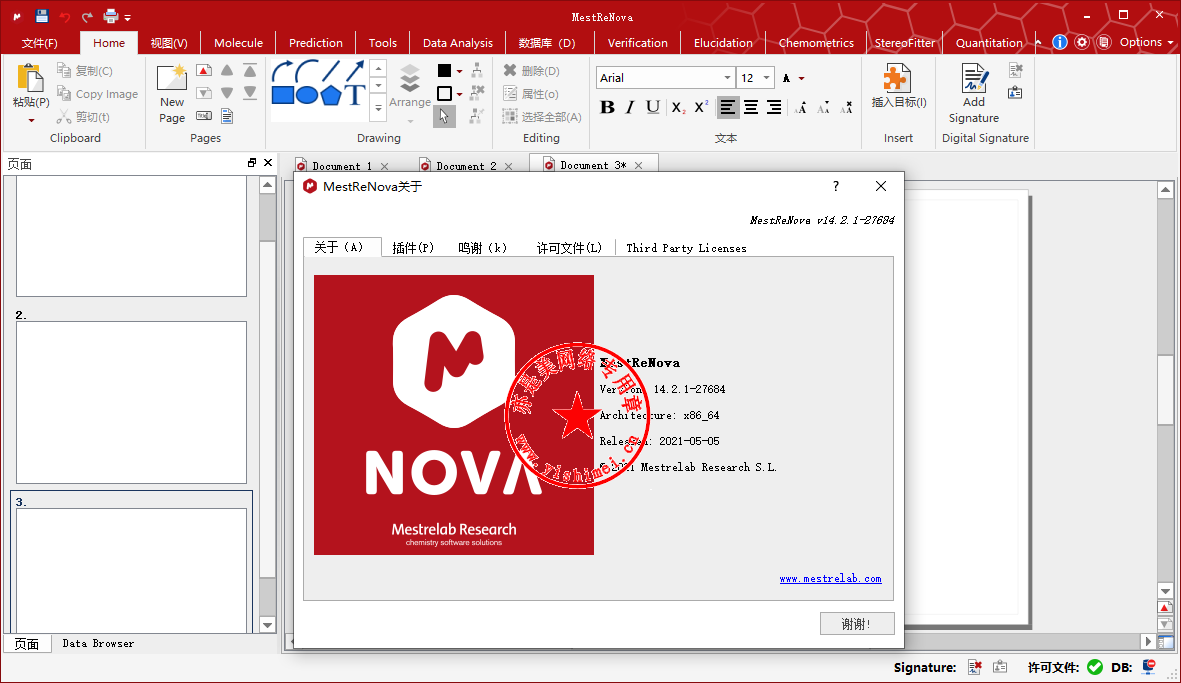
Task: Select the polygon shape drawing tool
Action: [331, 95]
